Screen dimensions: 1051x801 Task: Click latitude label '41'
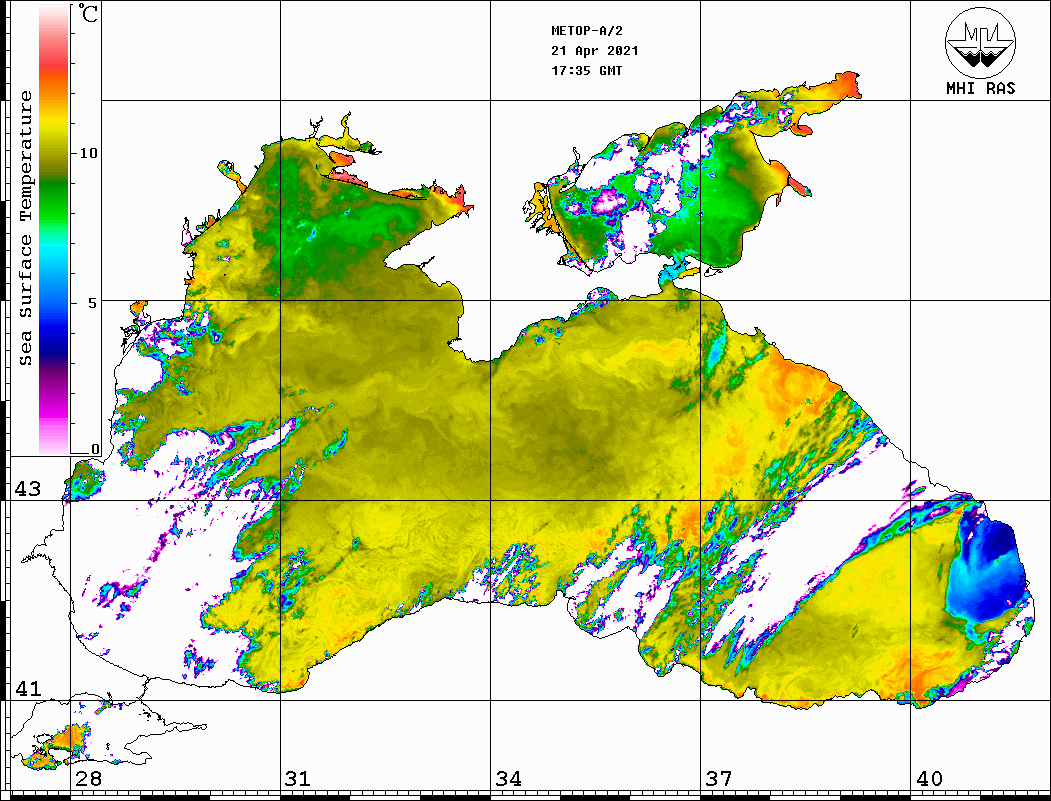[x=28, y=689]
